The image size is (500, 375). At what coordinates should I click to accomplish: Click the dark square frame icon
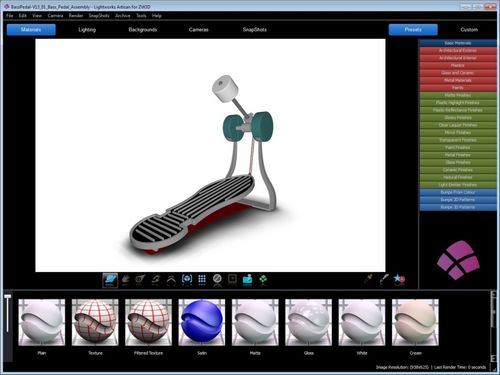pos(232,279)
